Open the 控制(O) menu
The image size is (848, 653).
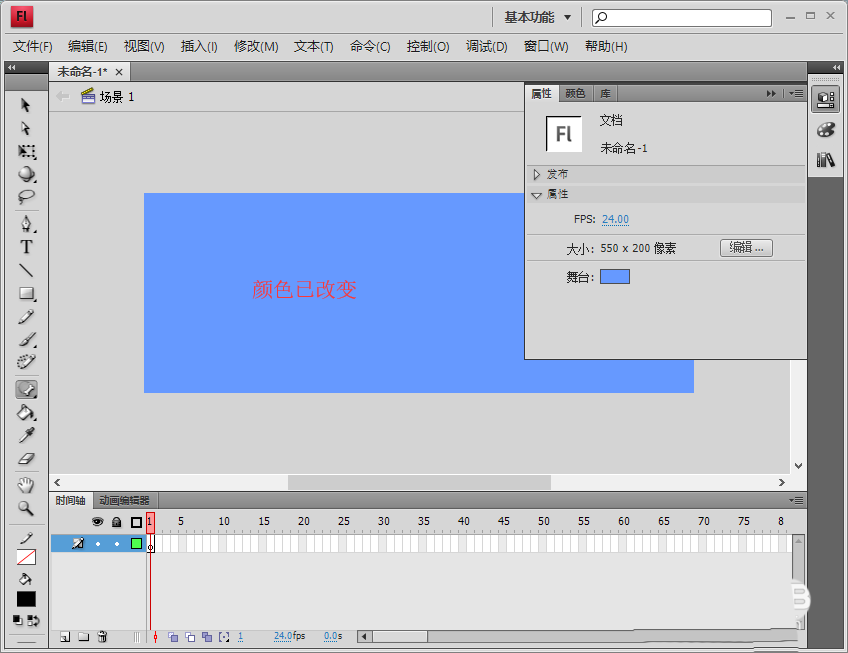click(428, 47)
